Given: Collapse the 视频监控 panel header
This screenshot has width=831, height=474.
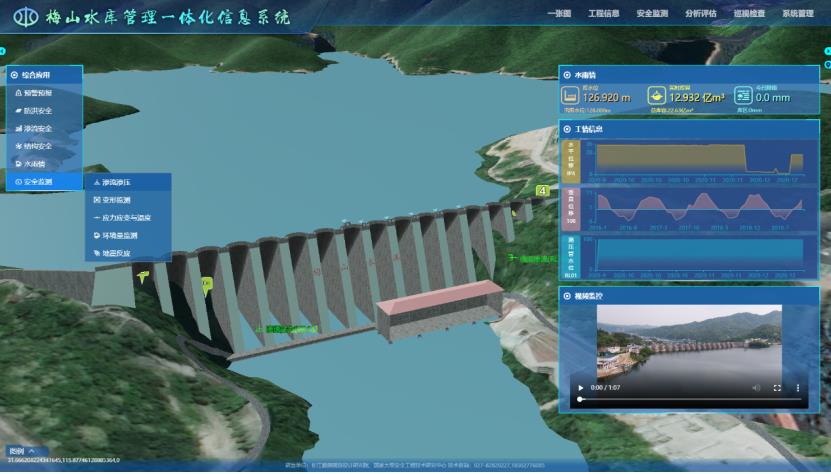Looking at the screenshot, I should (689, 296).
